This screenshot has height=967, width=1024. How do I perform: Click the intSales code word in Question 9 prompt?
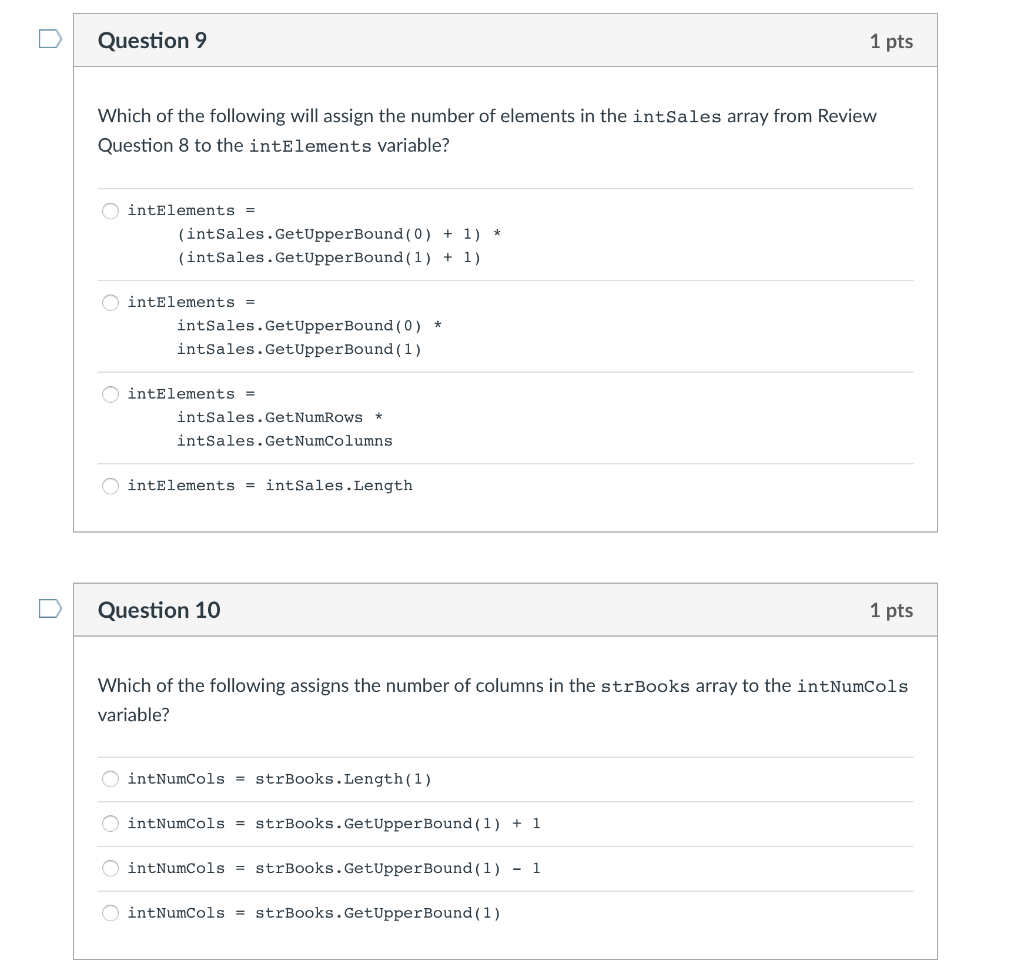(677, 117)
